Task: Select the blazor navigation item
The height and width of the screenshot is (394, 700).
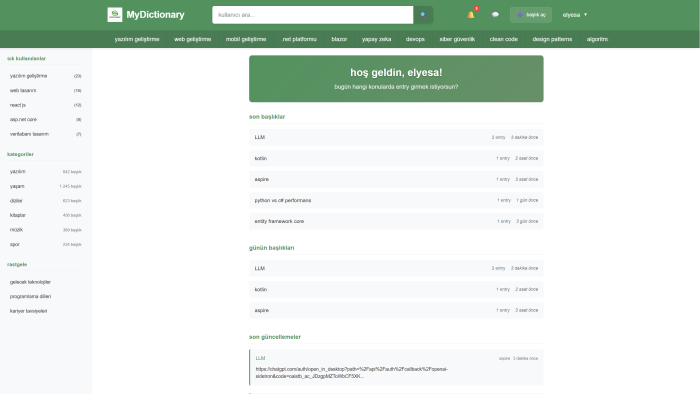Action: point(339,39)
